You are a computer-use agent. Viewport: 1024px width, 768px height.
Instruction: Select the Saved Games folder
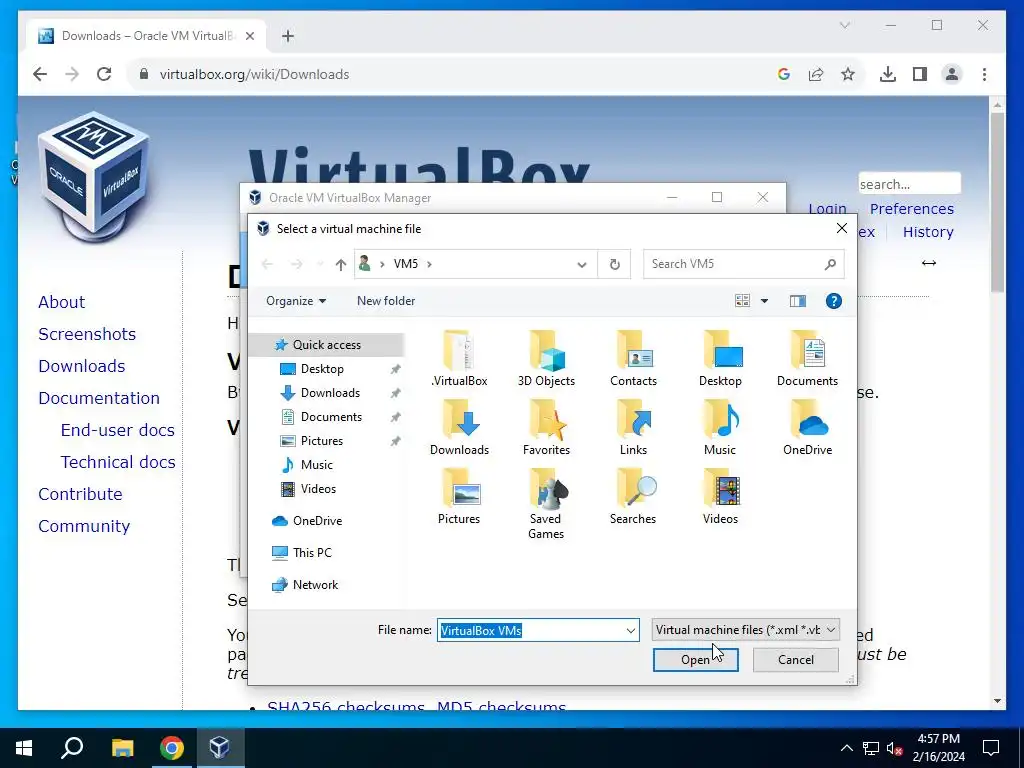546,504
